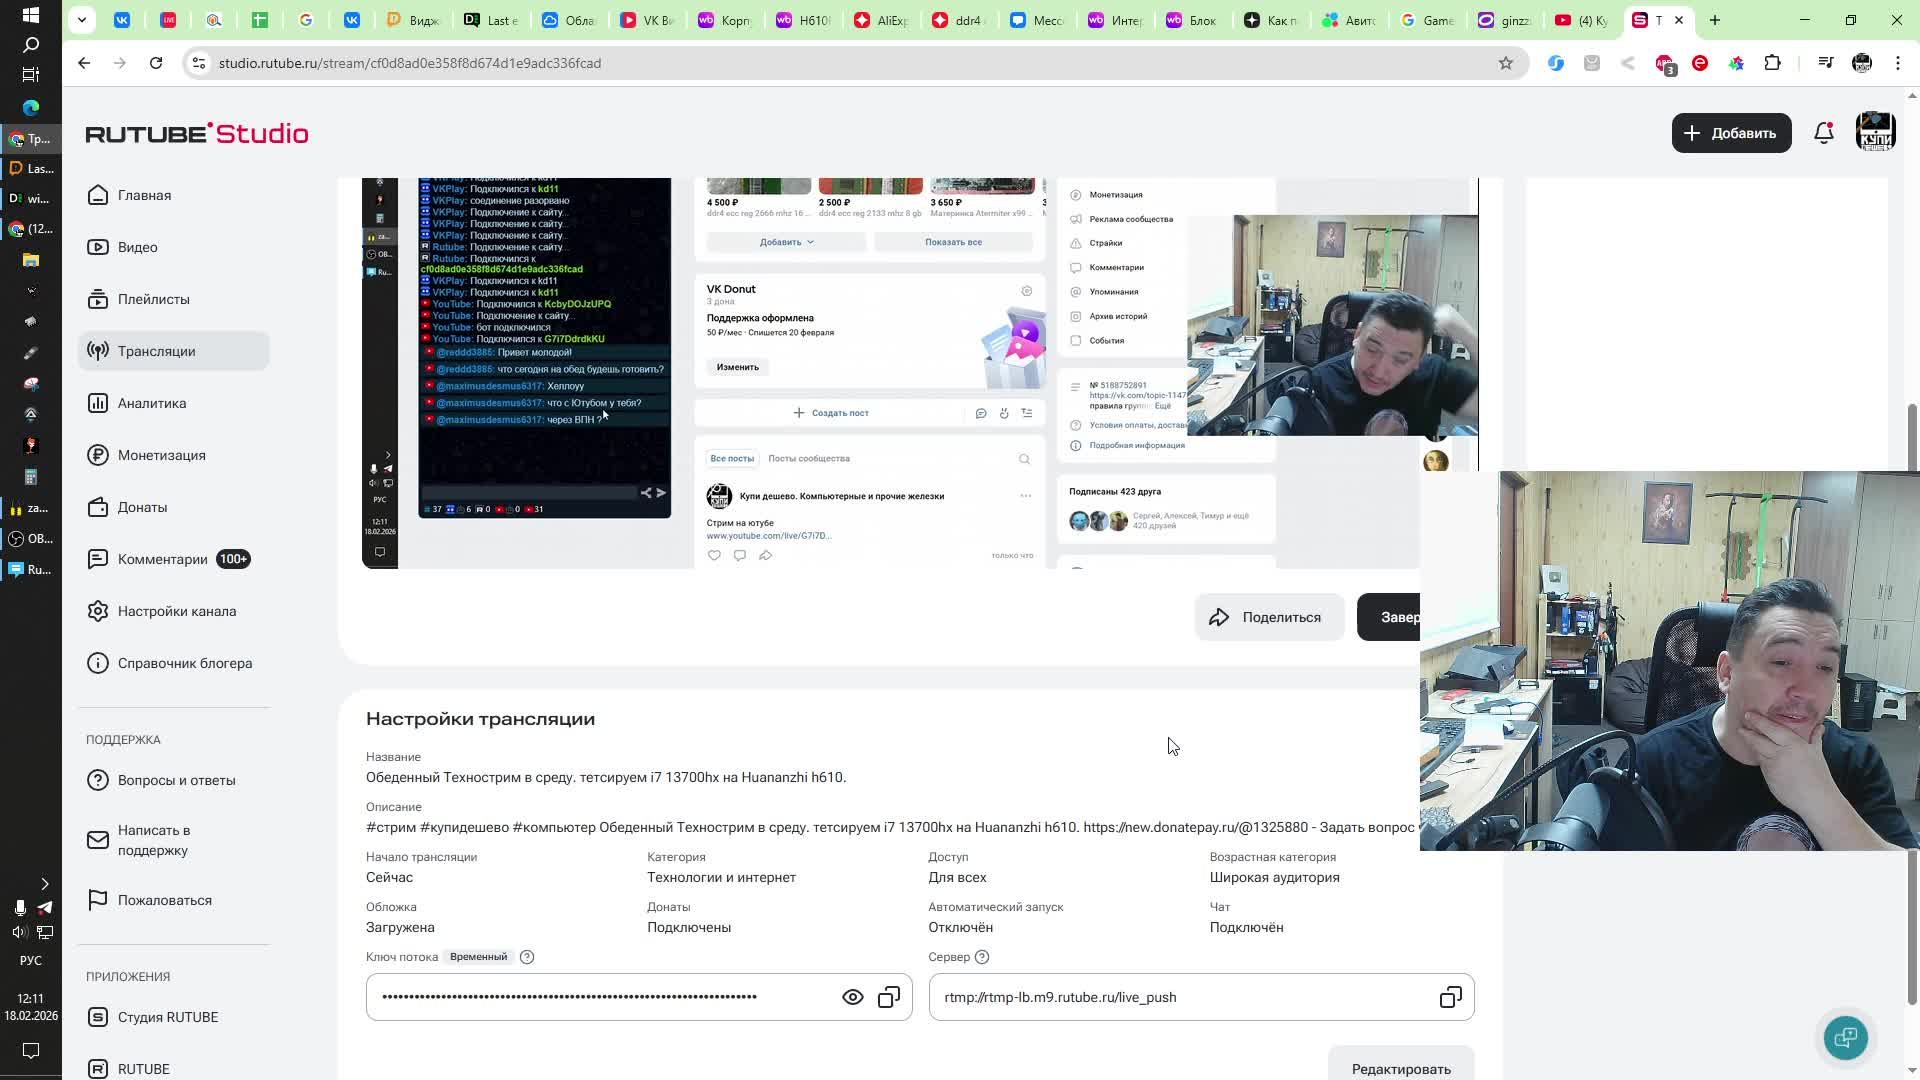Open the browser extensions puzzle icon
The width and height of the screenshot is (1920, 1080).
pos(1772,63)
